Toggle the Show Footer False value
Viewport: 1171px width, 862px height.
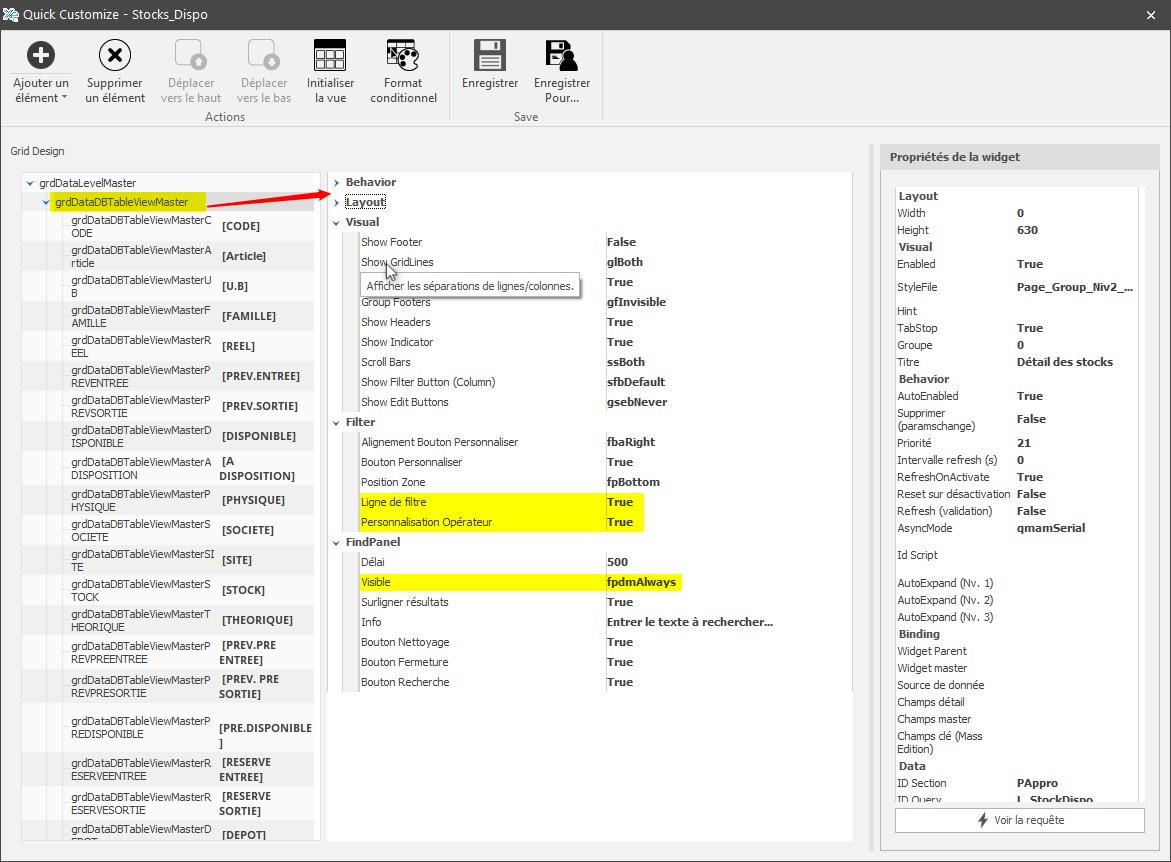(621, 242)
